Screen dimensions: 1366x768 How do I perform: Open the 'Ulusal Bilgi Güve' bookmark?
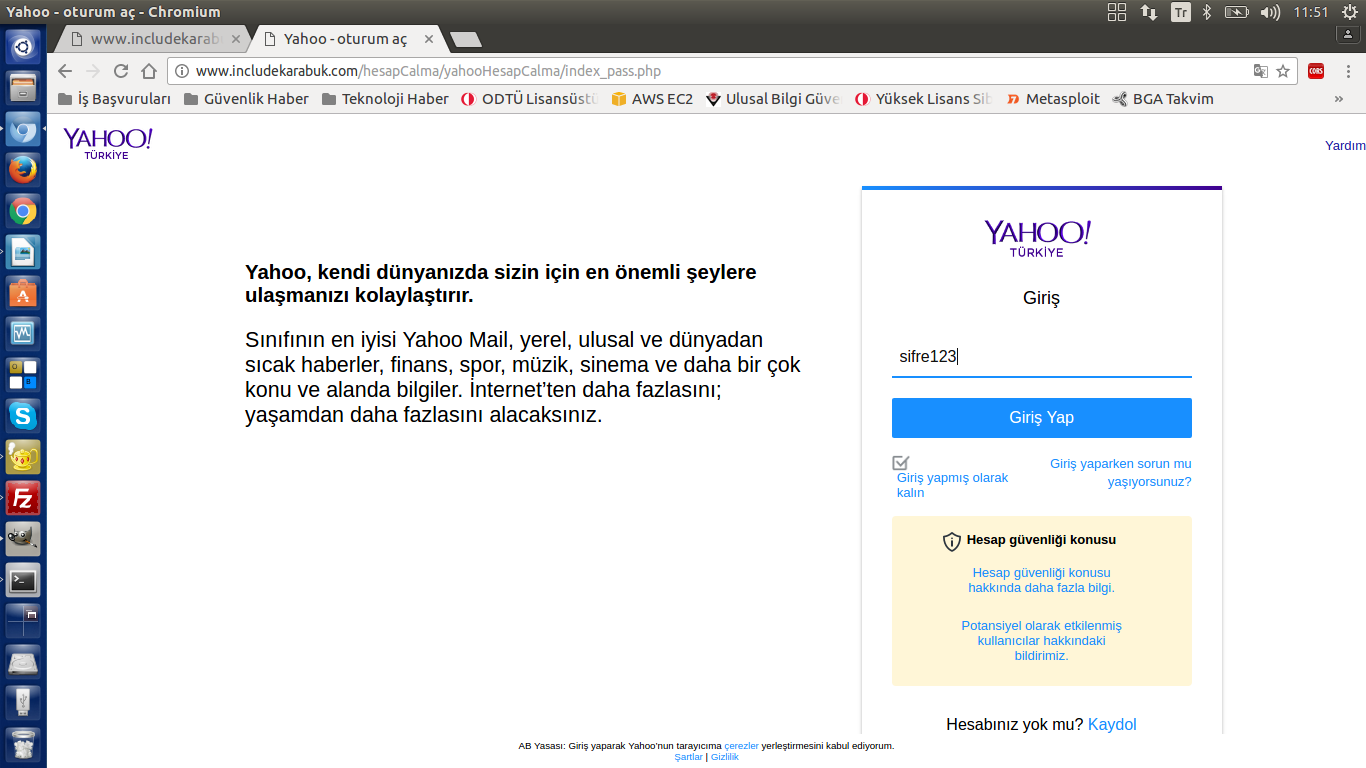[x=774, y=99]
